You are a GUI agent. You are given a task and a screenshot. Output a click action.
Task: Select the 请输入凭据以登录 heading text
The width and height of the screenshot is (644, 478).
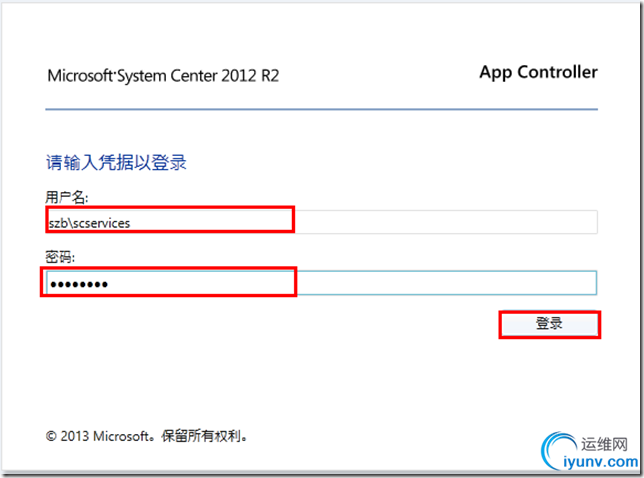coord(116,163)
